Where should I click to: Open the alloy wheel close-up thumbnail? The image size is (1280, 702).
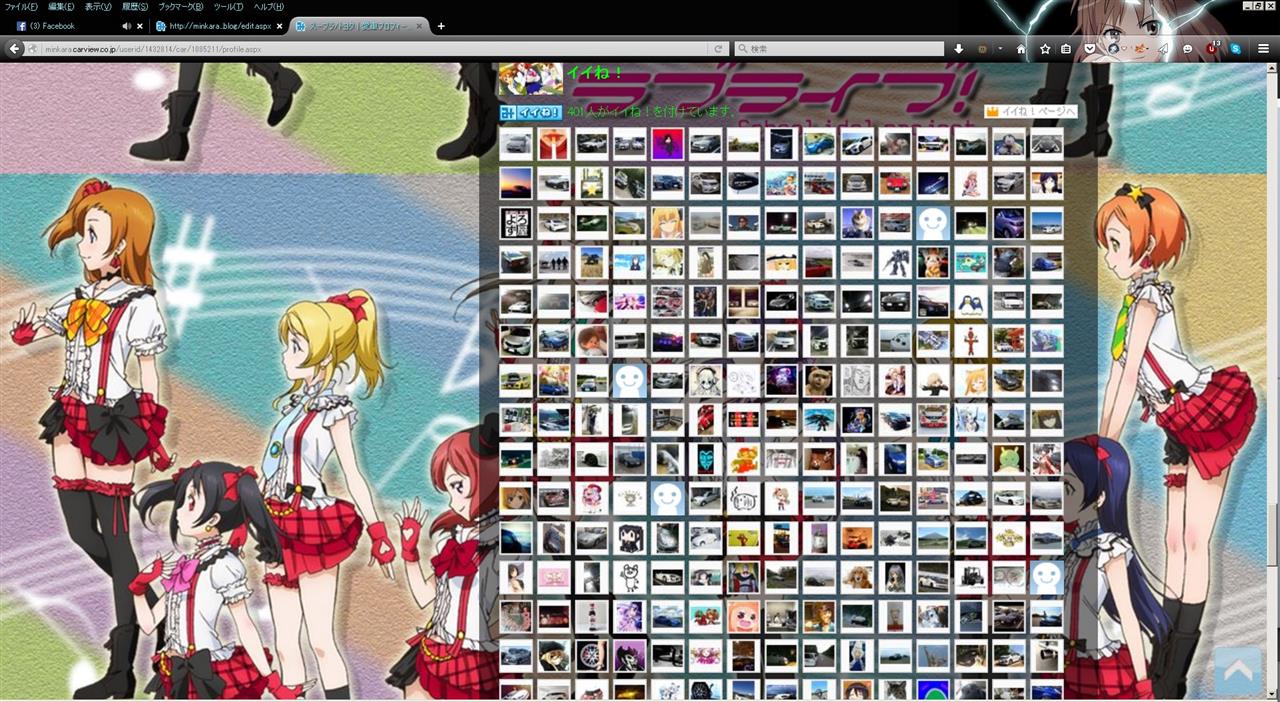point(592,656)
